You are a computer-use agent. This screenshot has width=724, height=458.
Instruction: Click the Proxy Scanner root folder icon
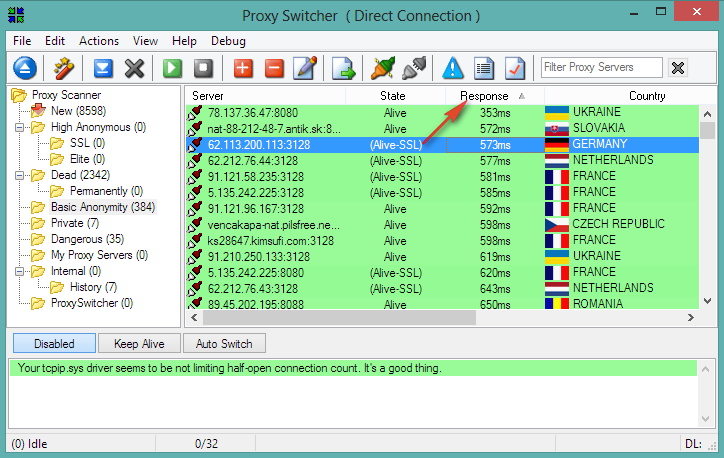tap(19, 95)
